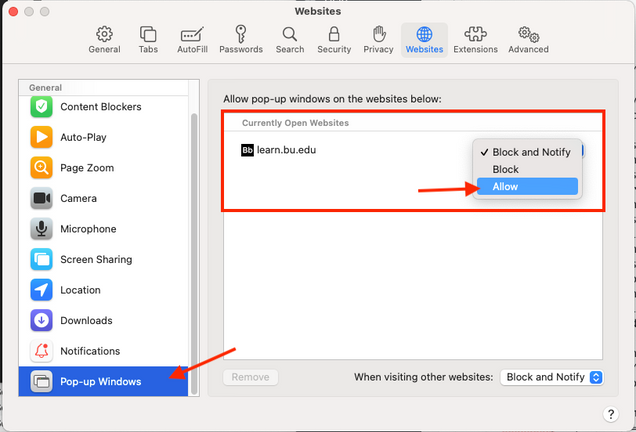Open the General preferences tab
636x432 pixels.
coord(104,40)
